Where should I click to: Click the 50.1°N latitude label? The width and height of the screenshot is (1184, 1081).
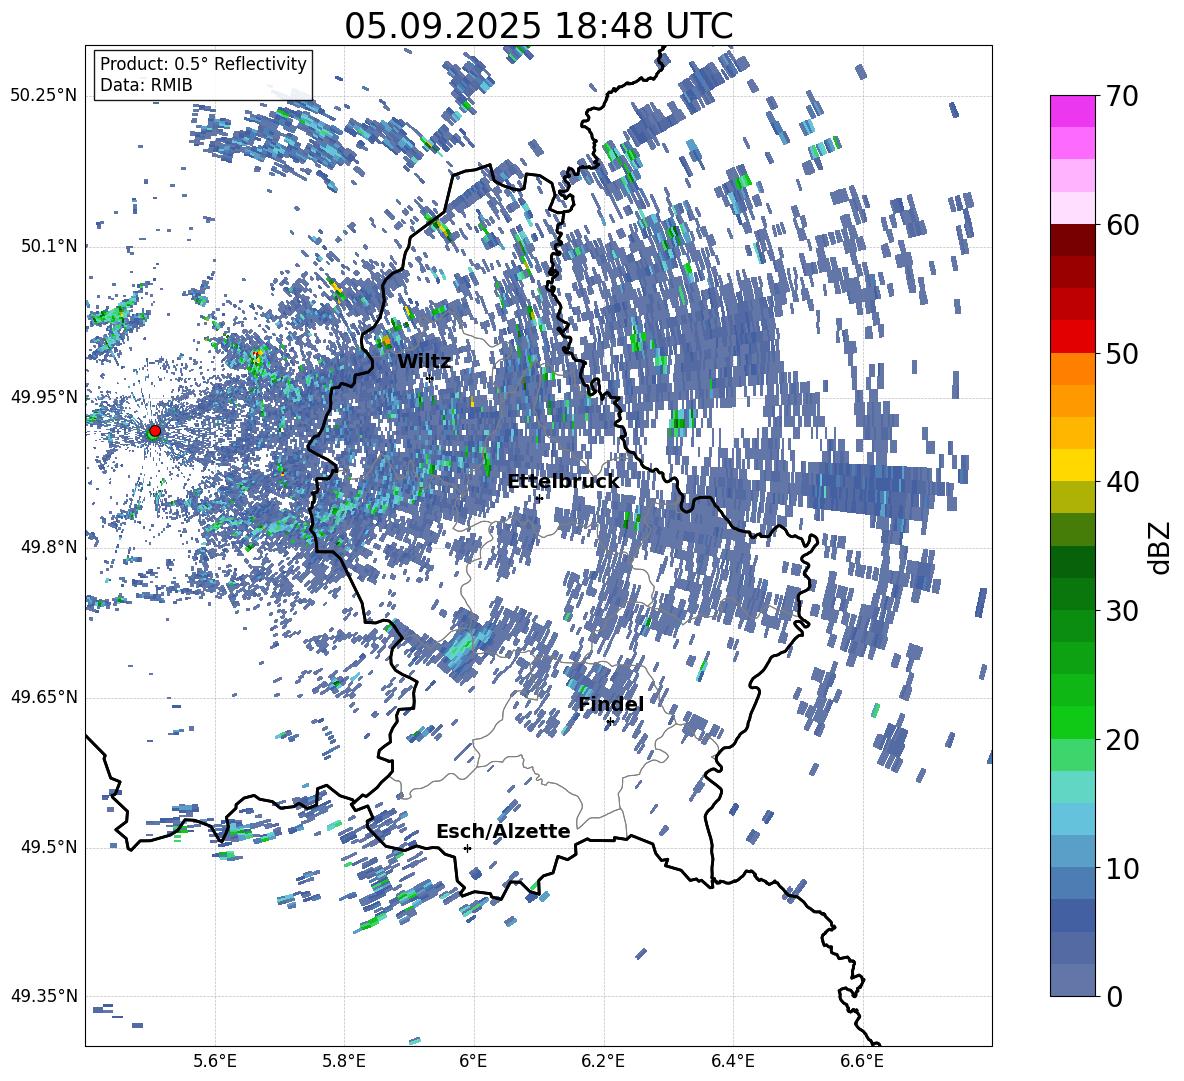49,246
